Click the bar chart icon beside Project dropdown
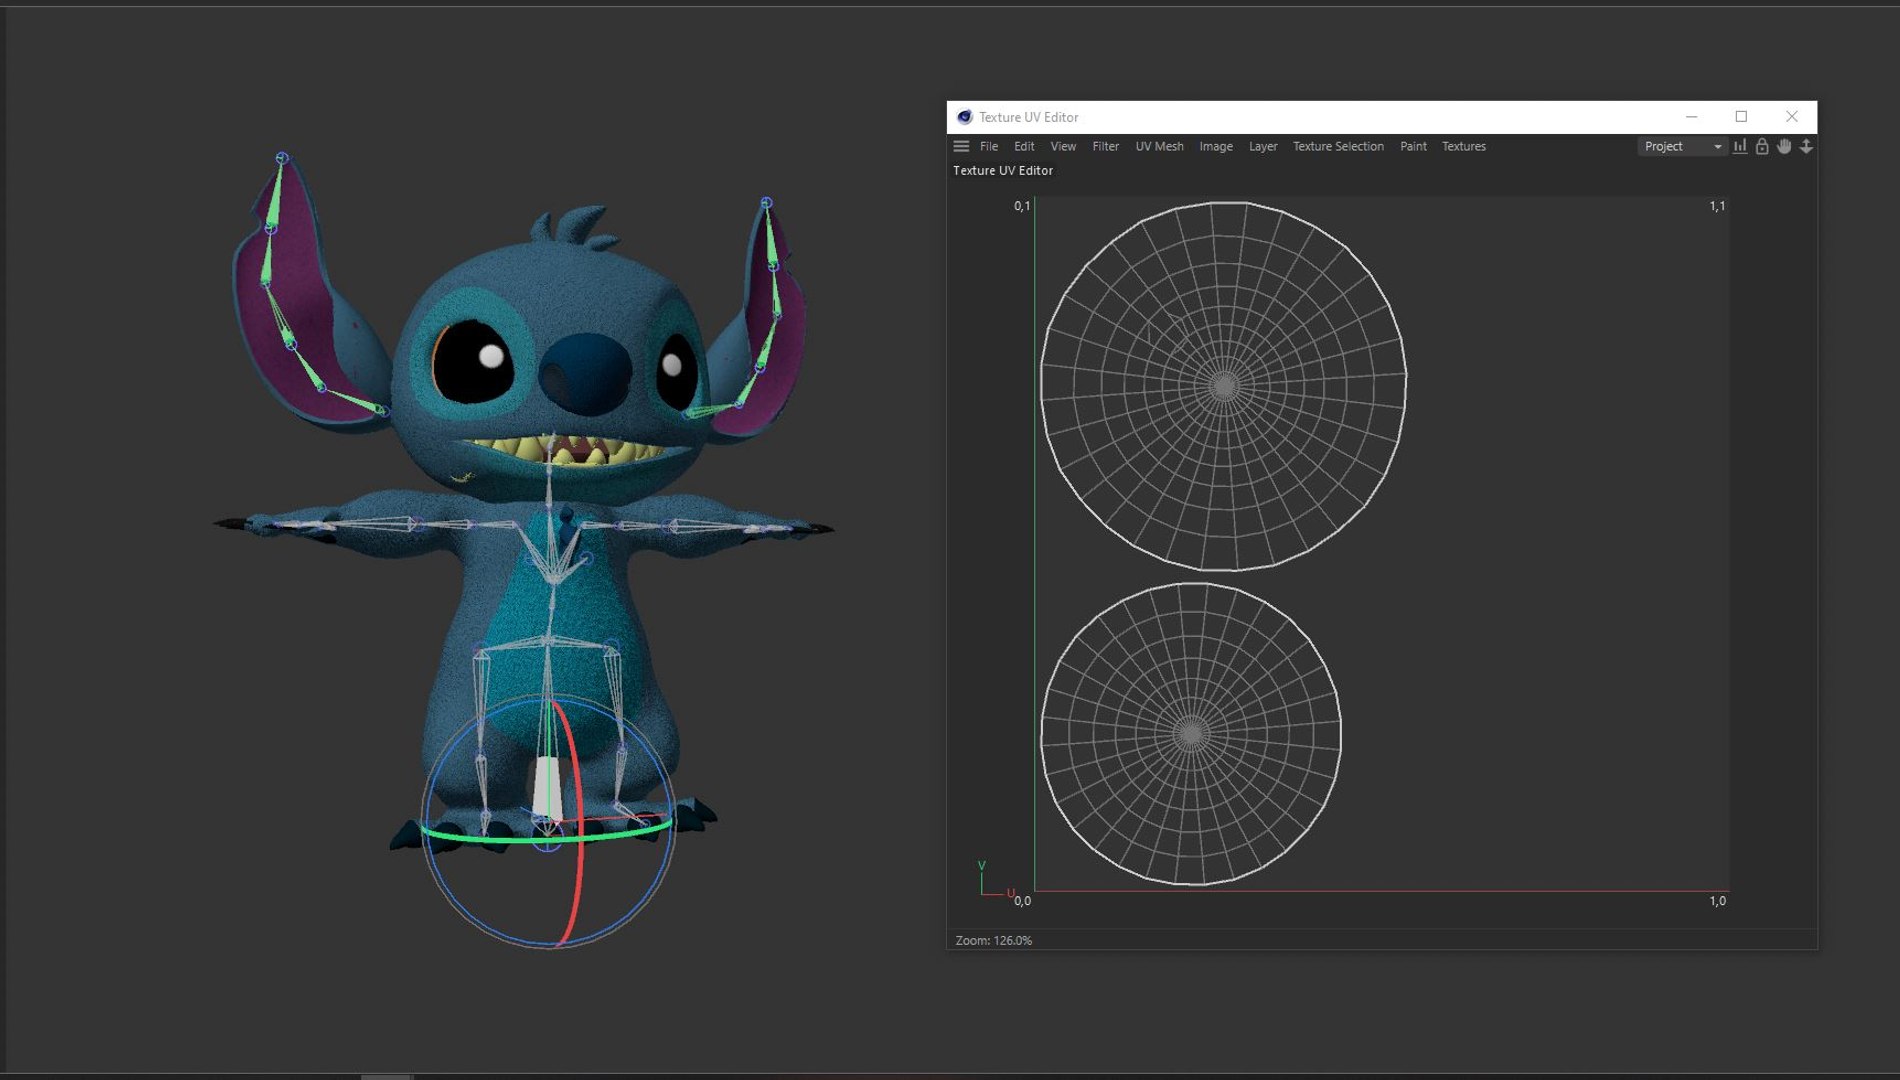The width and height of the screenshot is (1900, 1080). pyautogui.click(x=1740, y=146)
